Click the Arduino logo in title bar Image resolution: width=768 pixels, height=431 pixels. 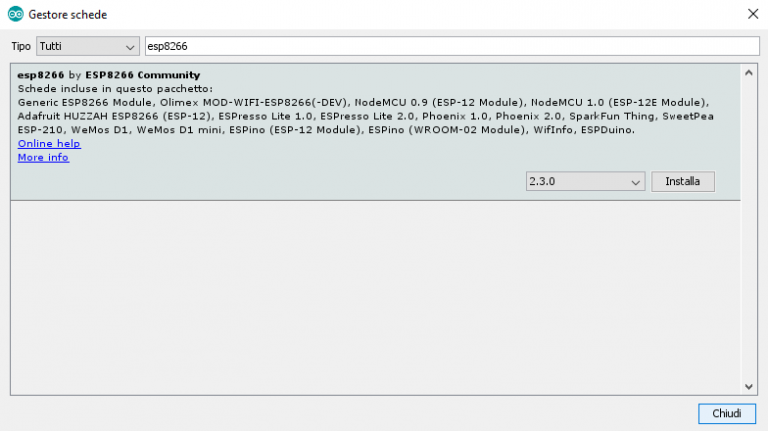(x=15, y=15)
